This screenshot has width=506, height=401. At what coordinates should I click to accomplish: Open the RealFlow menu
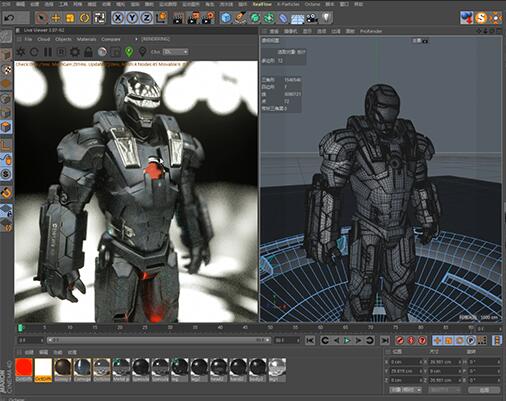pos(262,4)
